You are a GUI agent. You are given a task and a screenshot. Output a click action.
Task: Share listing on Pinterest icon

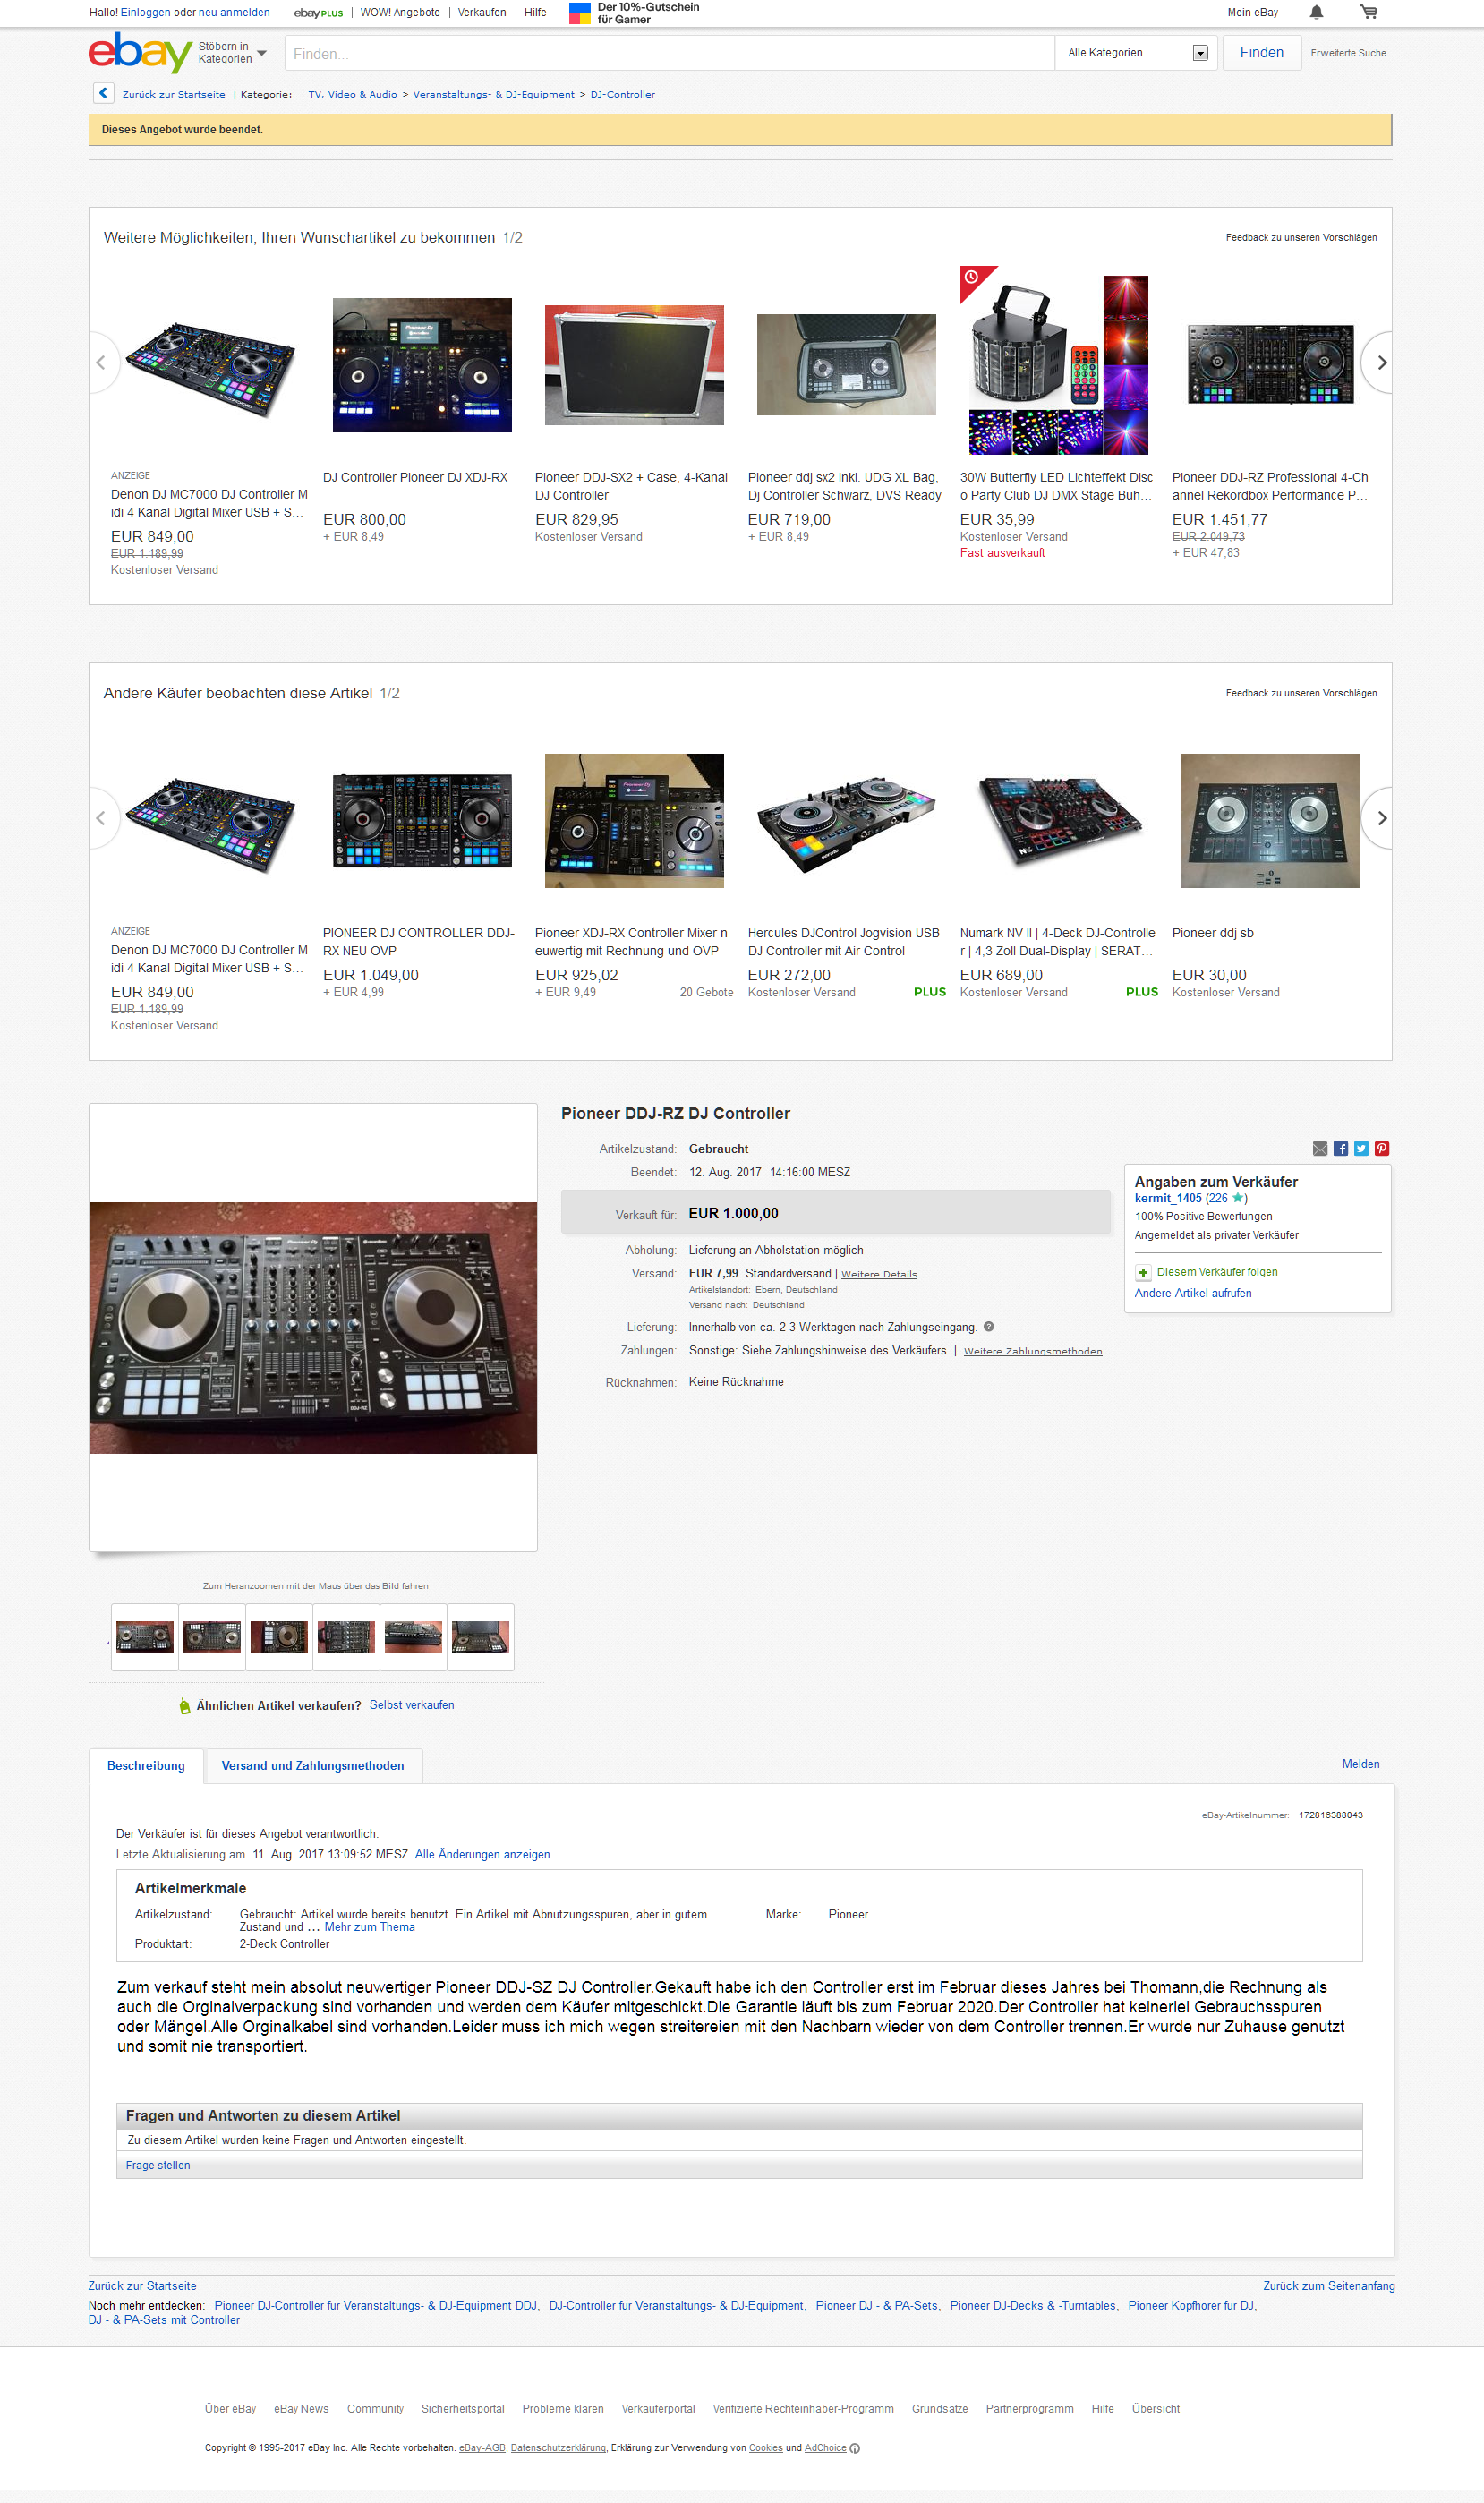tap(1382, 1149)
